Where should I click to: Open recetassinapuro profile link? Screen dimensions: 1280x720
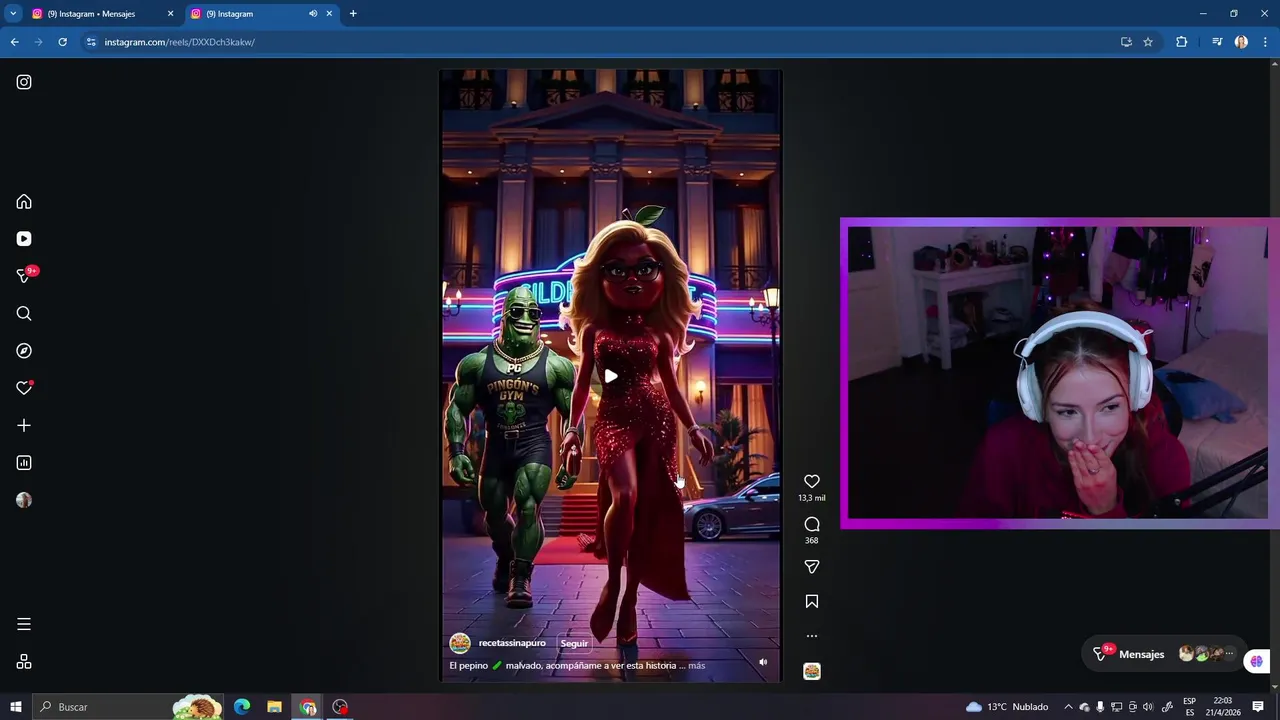click(512, 643)
